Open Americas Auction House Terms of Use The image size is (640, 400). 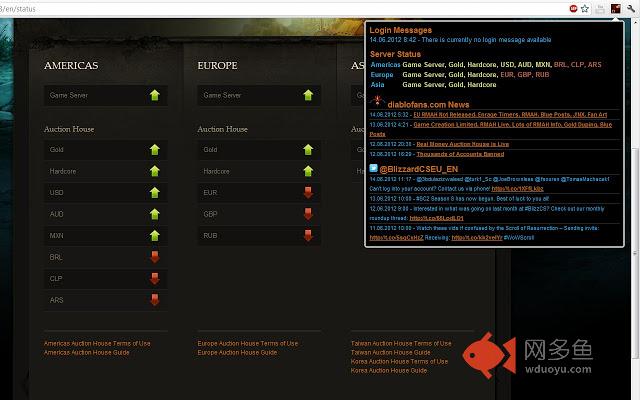(x=97, y=344)
